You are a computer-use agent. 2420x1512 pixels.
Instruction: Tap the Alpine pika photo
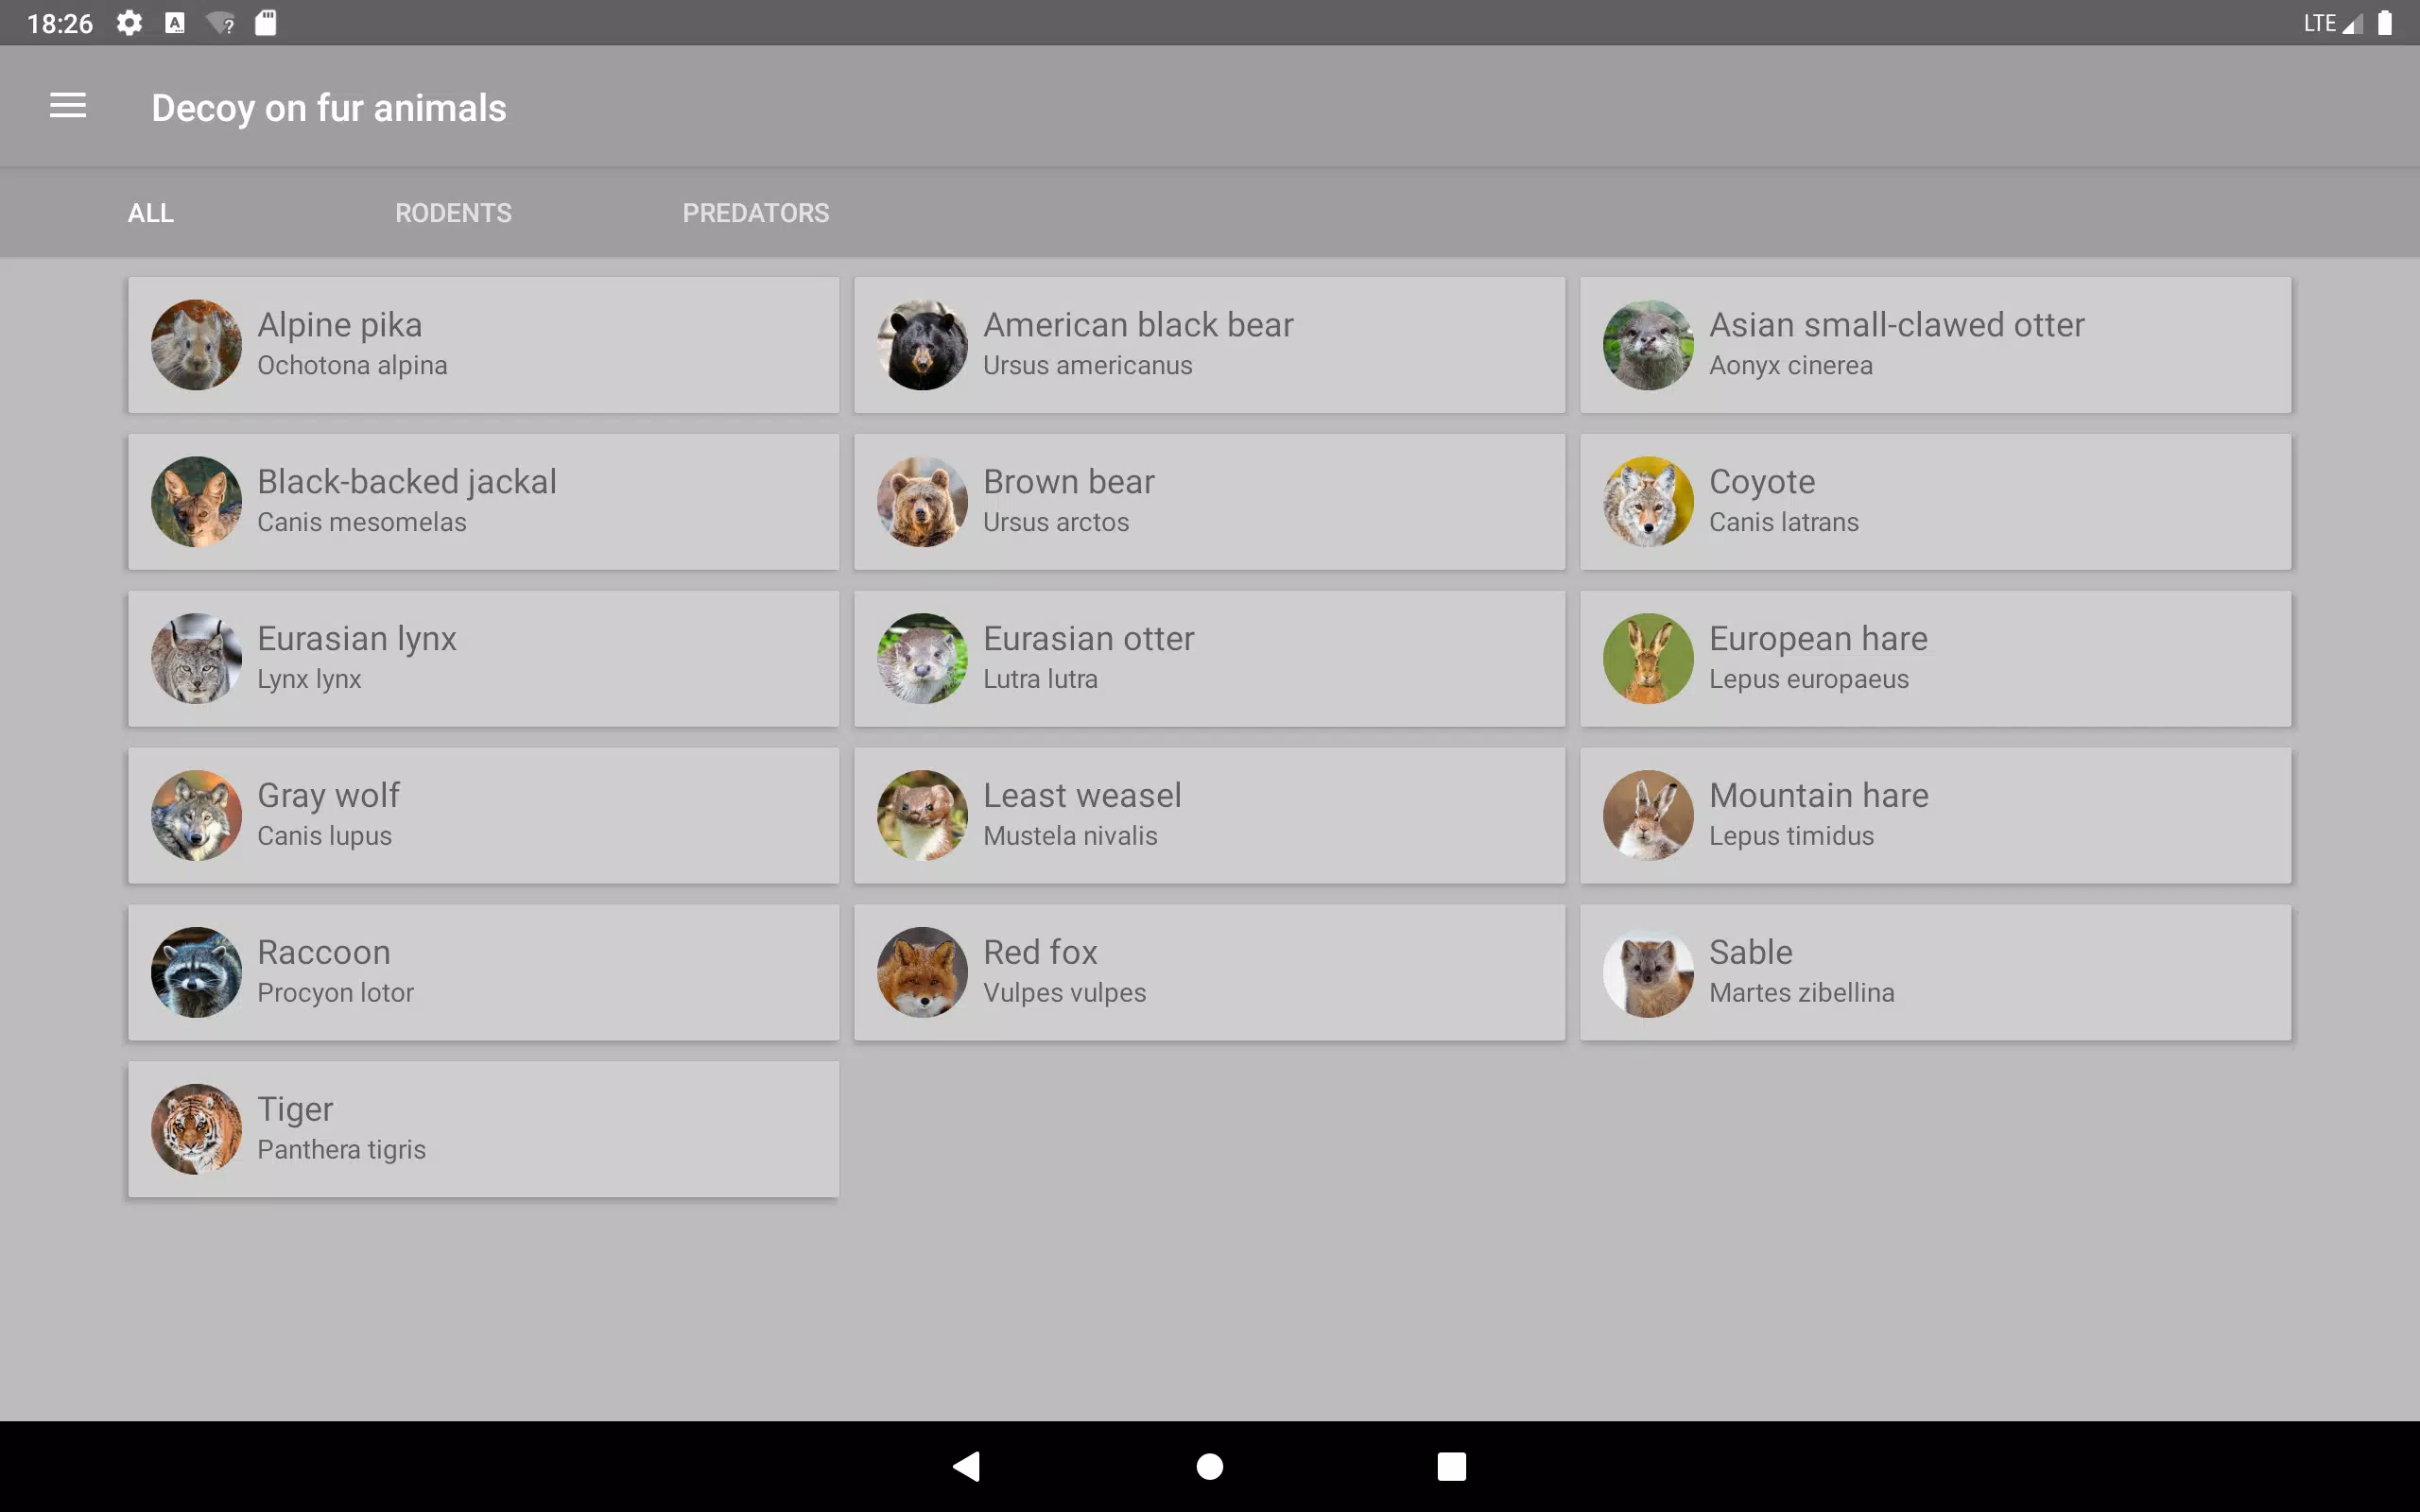pyautogui.click(x=196, y=345)
